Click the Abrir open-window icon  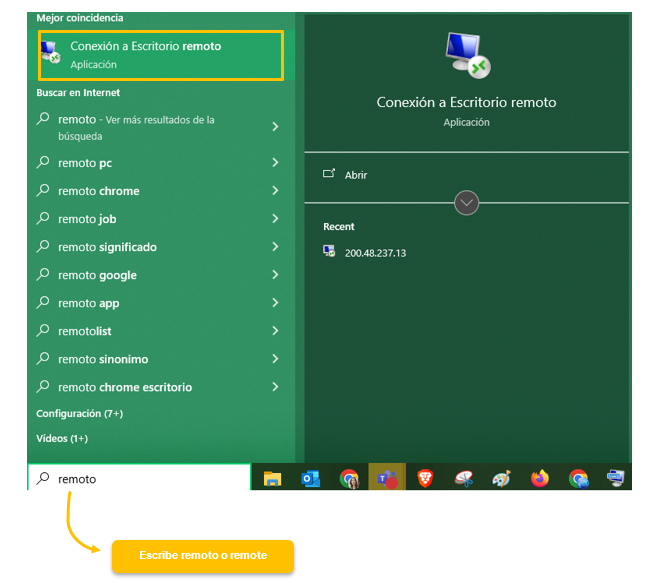pyautogui.click(x=329, y=173)
